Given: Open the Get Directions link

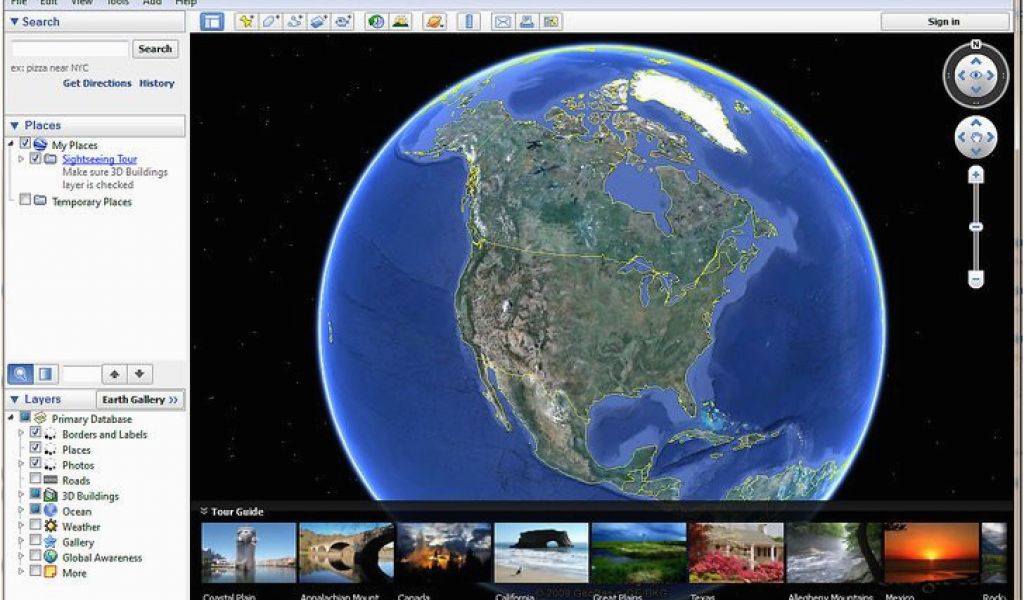Looking at the screenshot, I should (x=97, y=84).
